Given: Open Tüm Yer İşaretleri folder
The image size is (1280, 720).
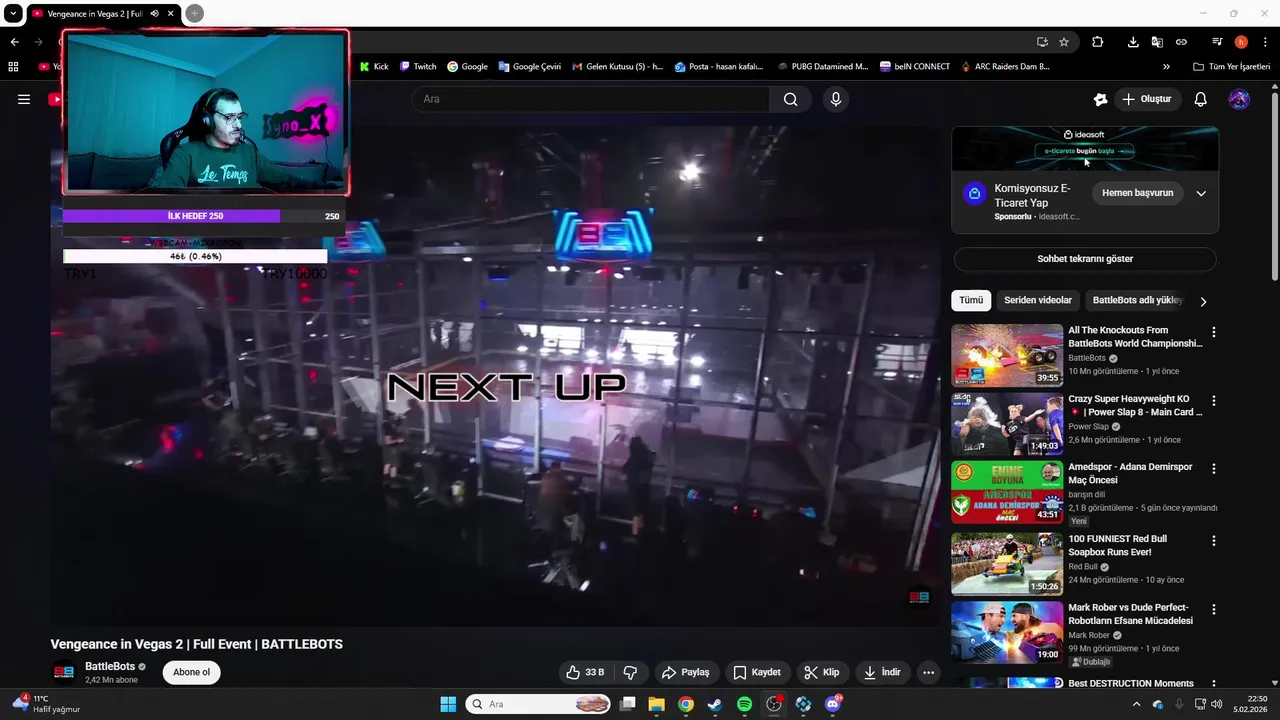Looking at the screenshot, I should click(x=1231, y=67).
